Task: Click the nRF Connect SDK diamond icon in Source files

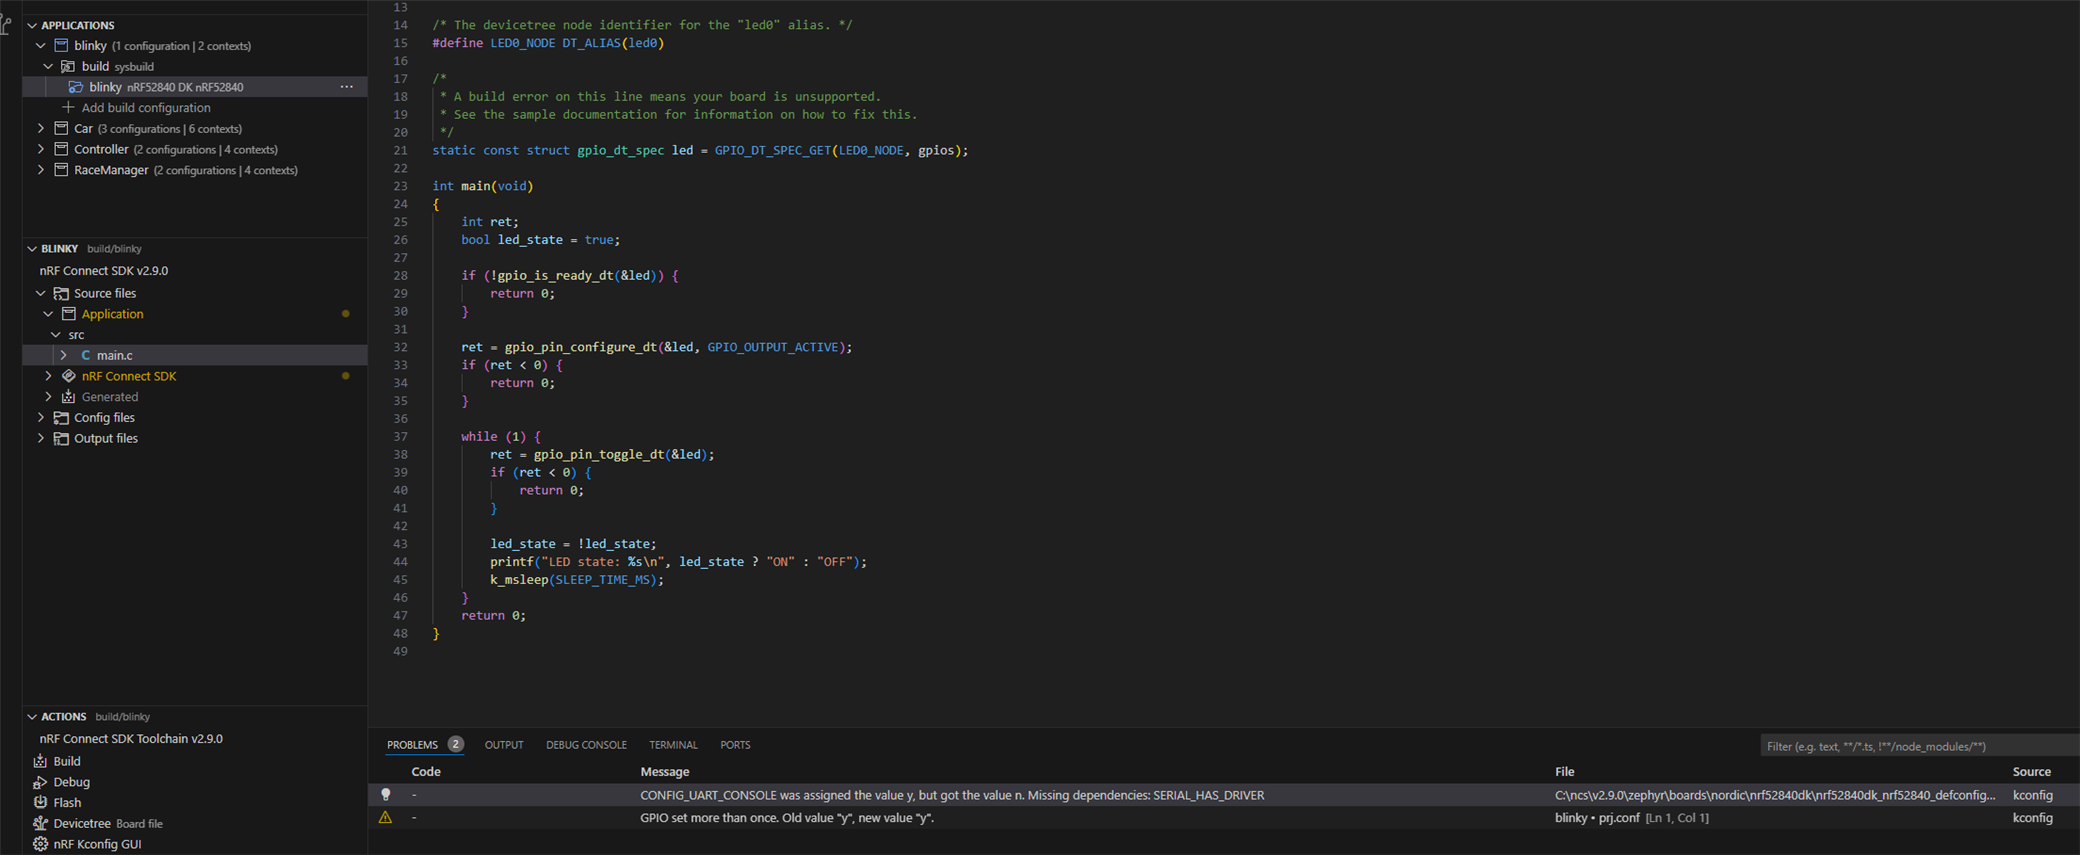Action: 69,376
